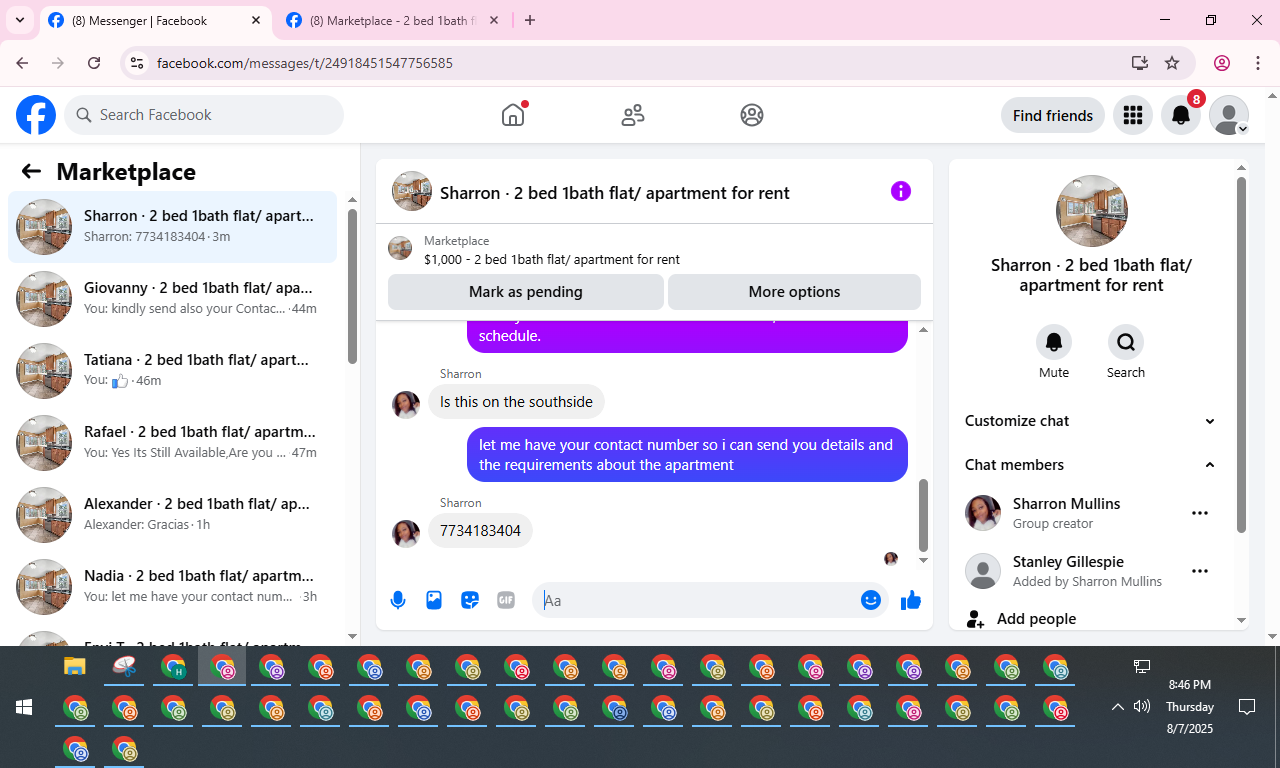Choose a sticker with the sticker icon
The width and height of the screenshot is (1280, 768).
pos(470,600)
